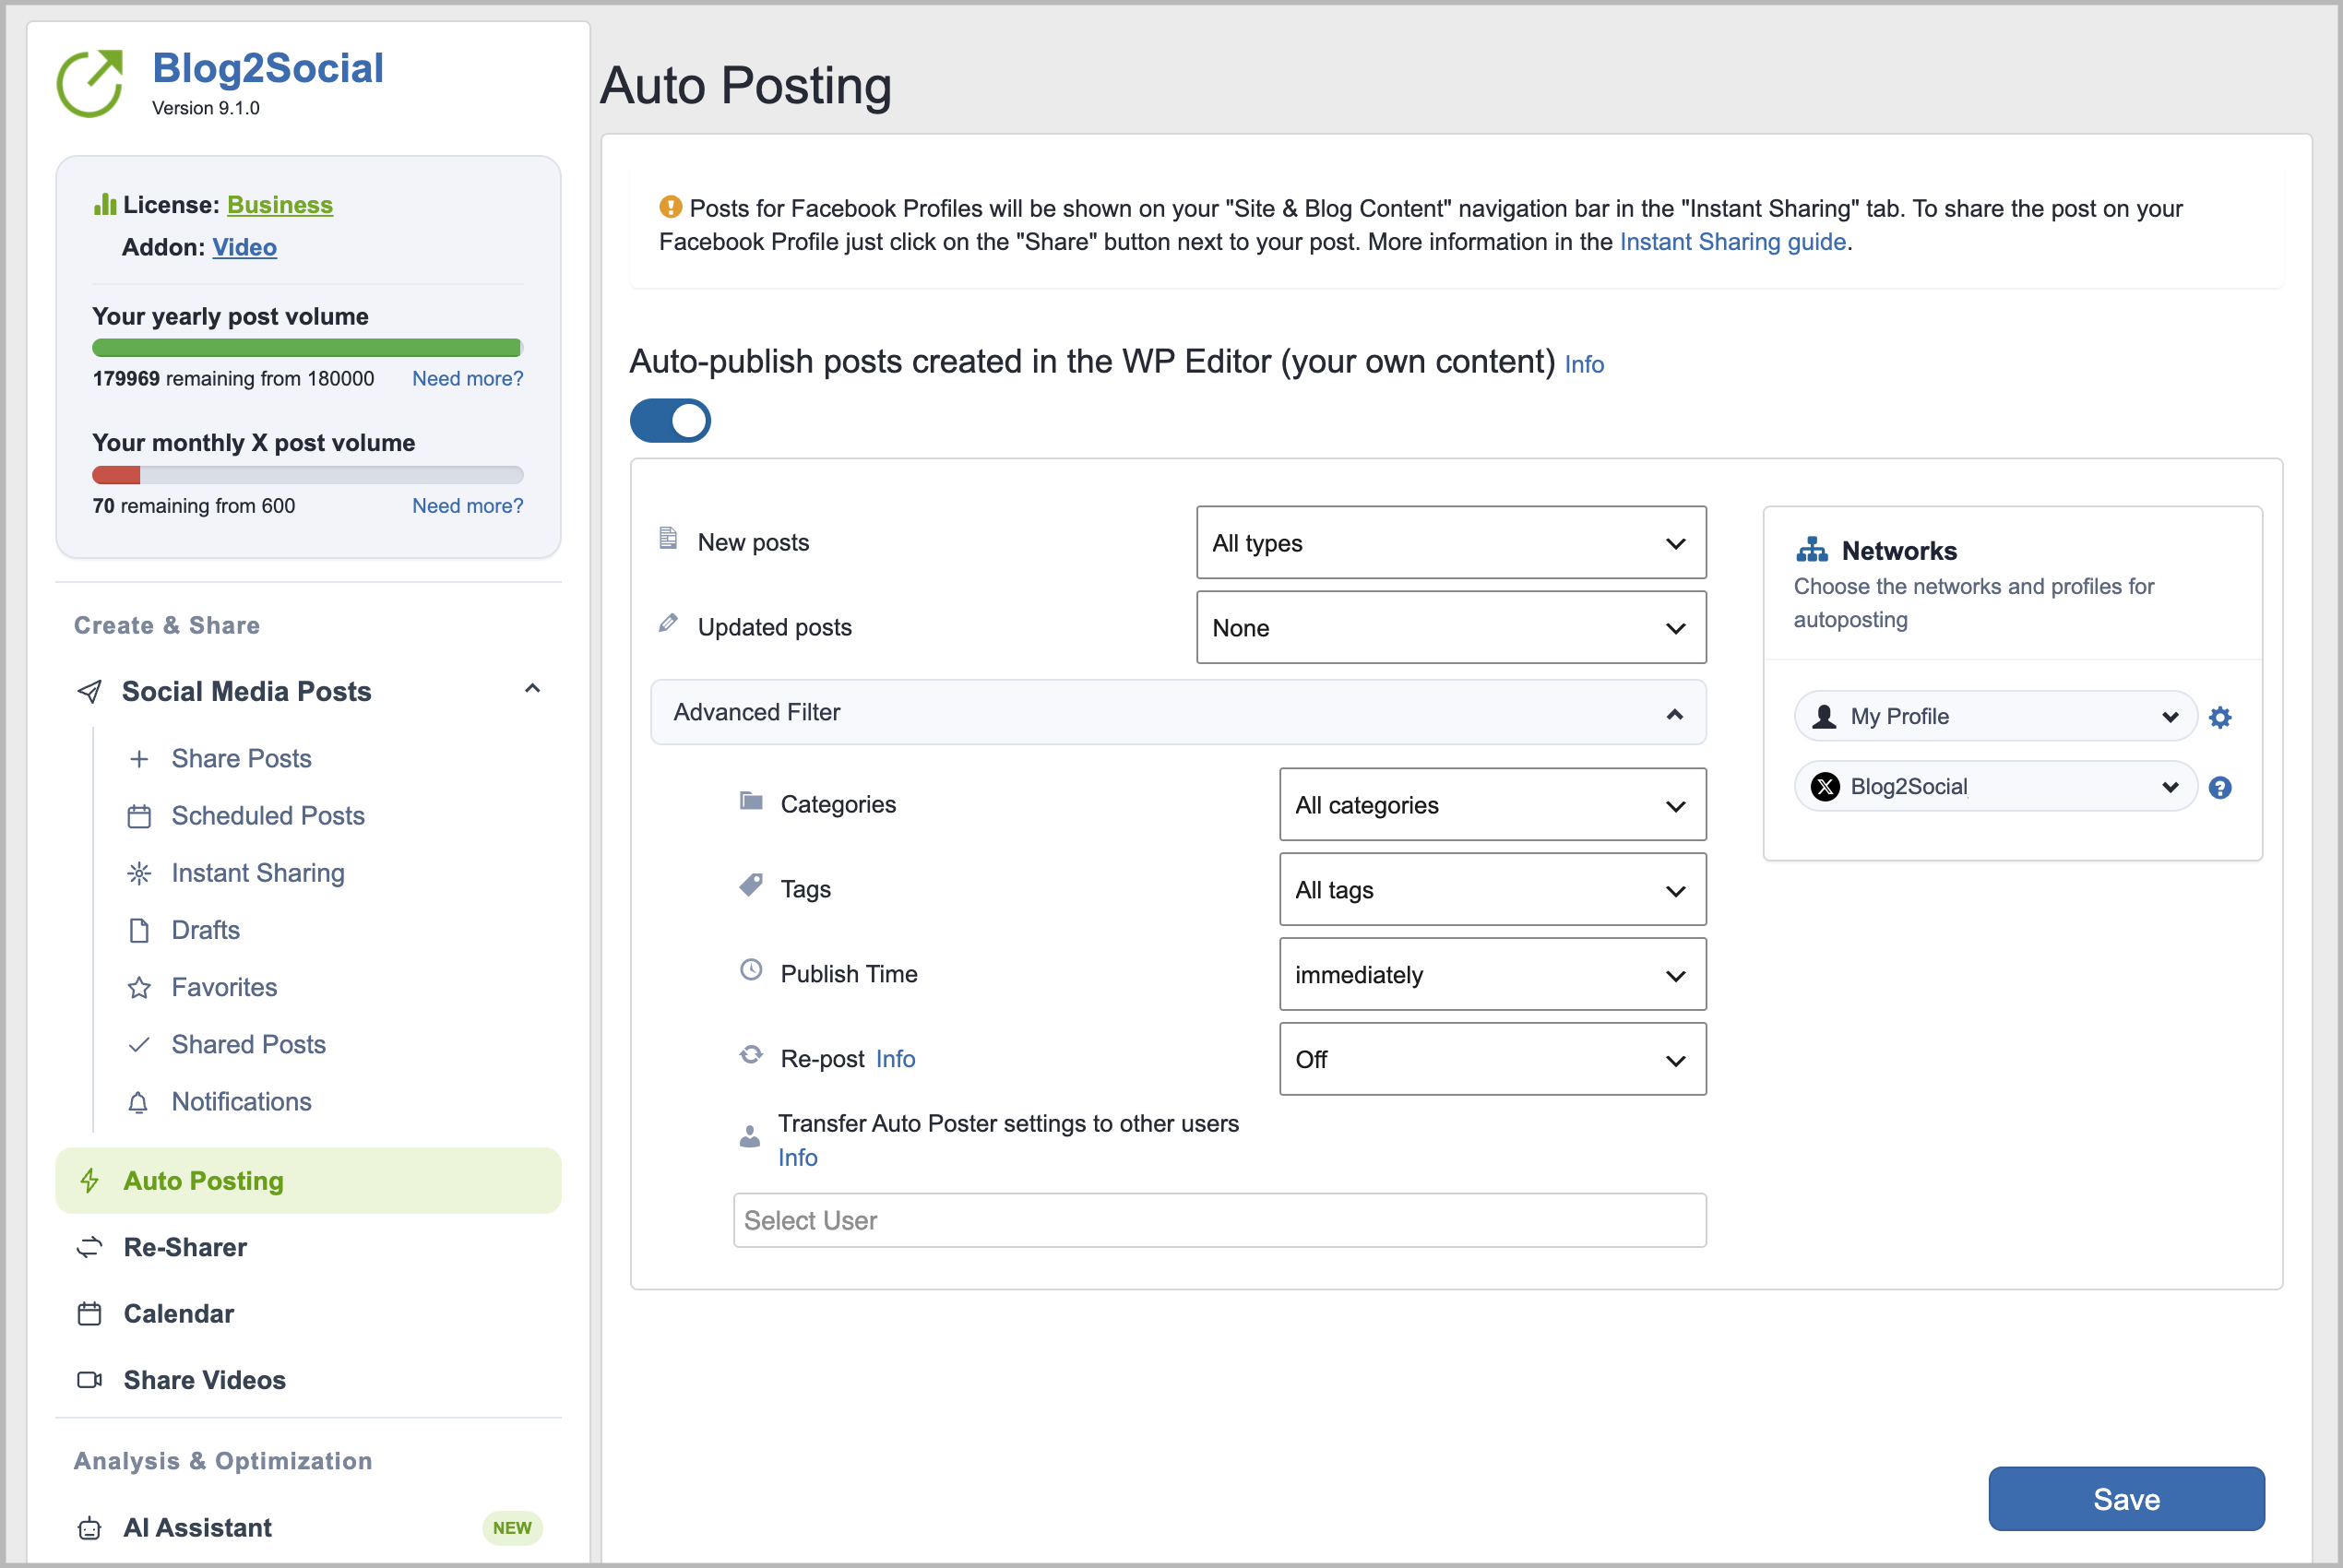
Task: Open the All categories dropdown
Action: [x=1492, y=805]
